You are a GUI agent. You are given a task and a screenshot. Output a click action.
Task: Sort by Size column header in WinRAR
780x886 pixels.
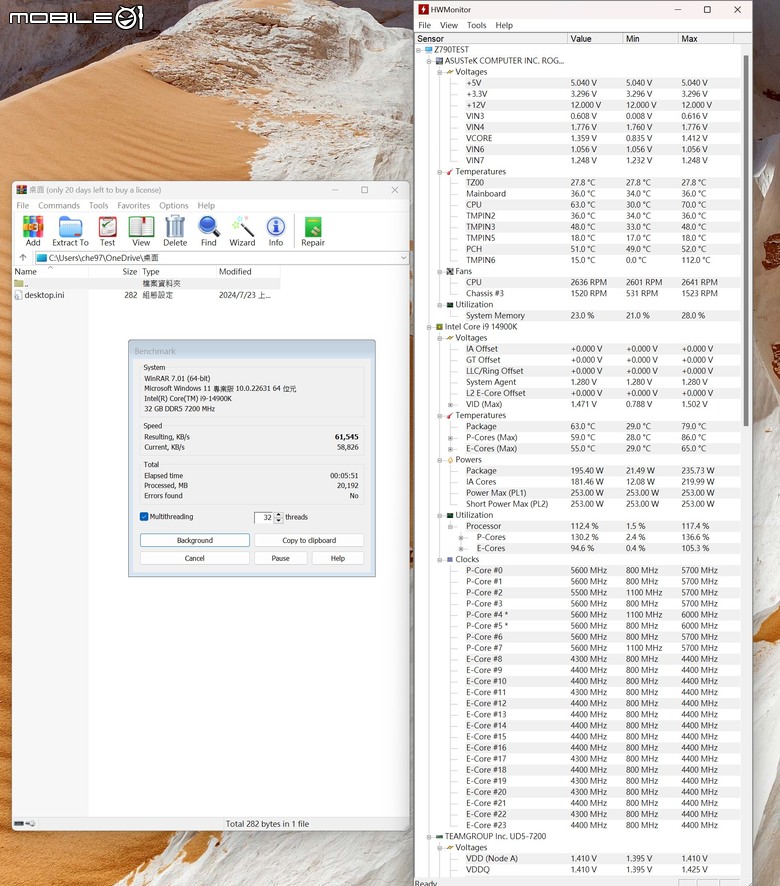[x=114, y=272]
